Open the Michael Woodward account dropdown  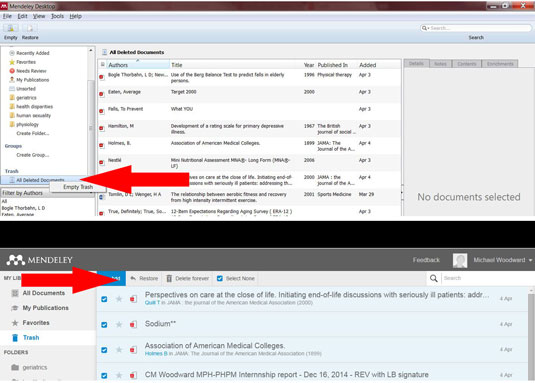(x=502, y=260)
